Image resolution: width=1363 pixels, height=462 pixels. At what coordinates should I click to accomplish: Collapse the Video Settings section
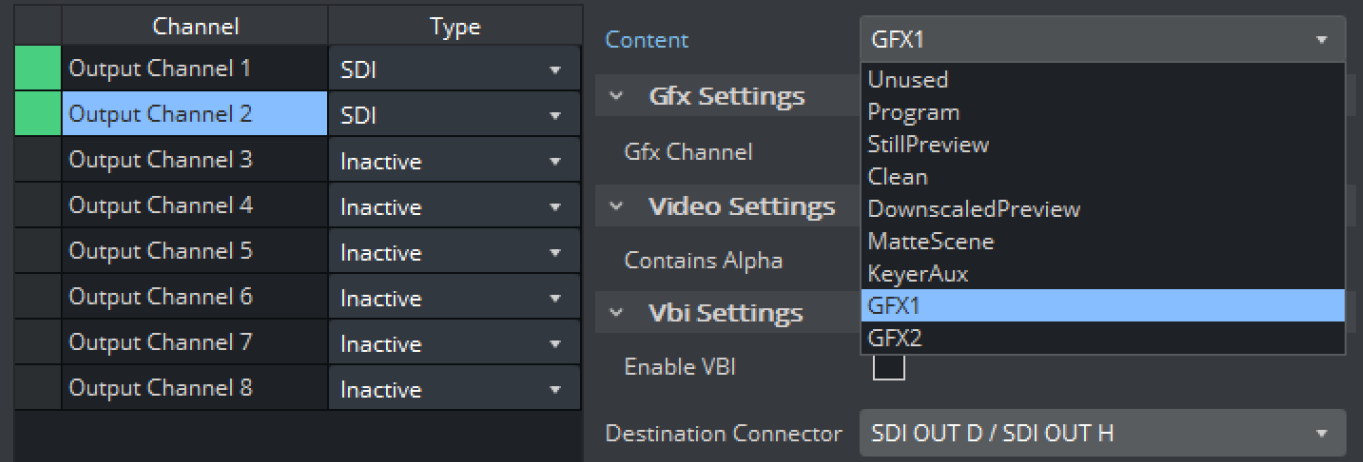click(617, 207)
